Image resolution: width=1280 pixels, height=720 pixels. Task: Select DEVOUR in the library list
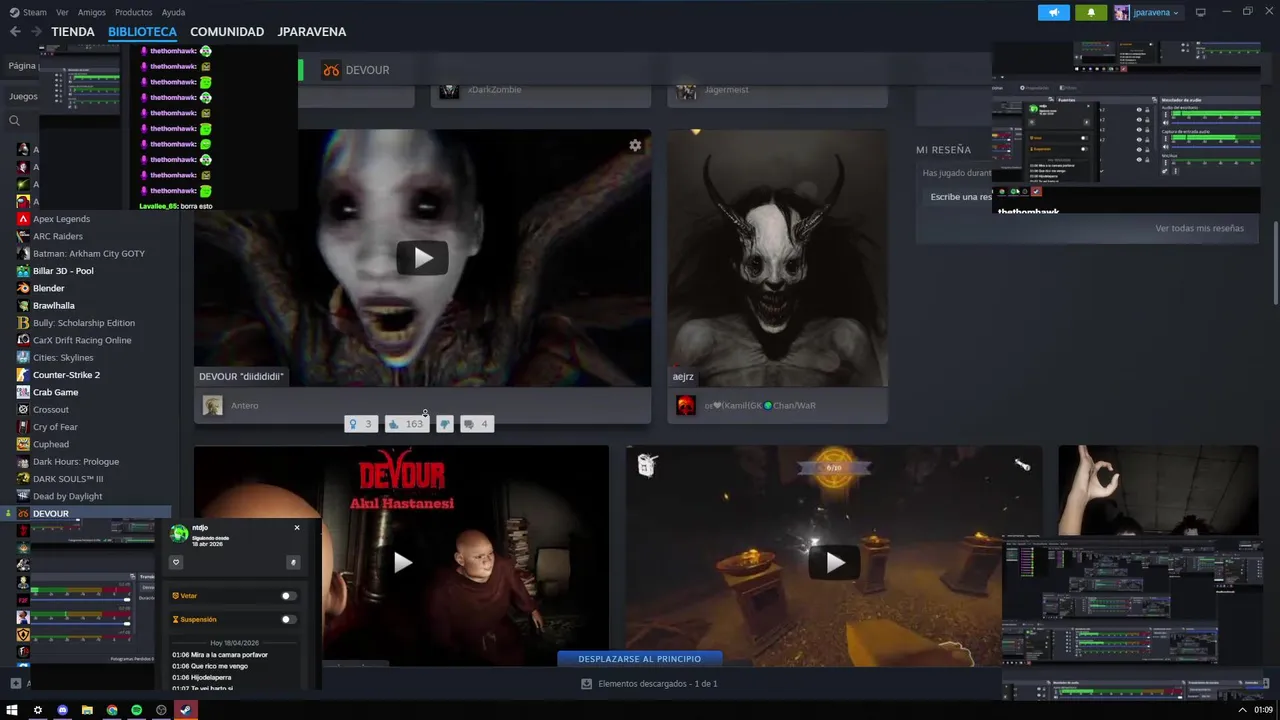[50, 514]
